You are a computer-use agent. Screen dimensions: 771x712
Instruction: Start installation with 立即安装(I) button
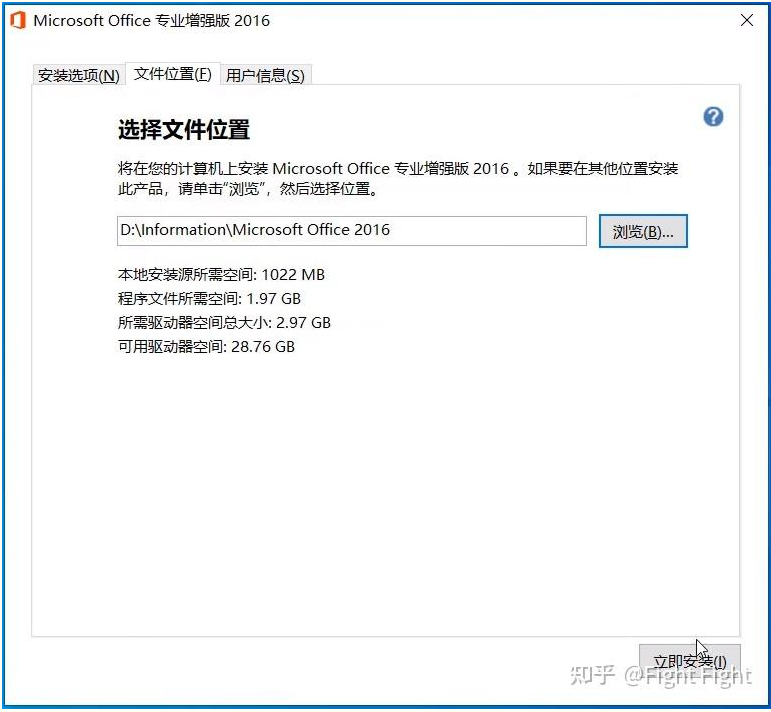[x=689, y=661]
